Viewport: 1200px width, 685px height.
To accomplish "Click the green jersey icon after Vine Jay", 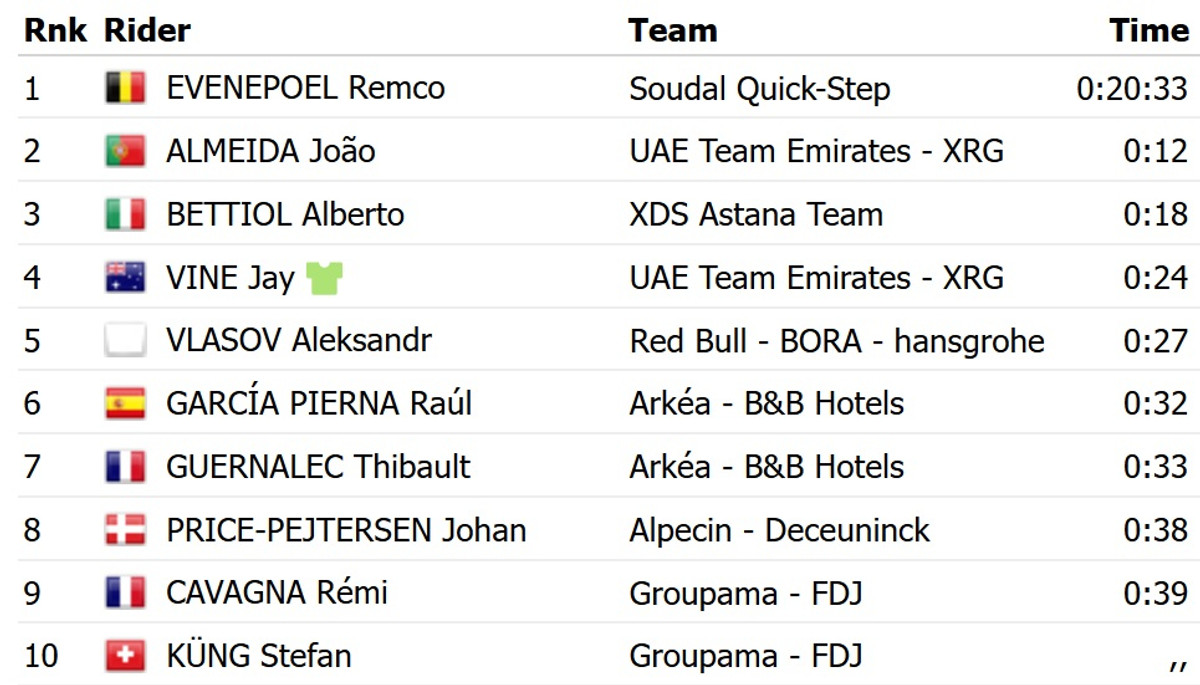I will point(325,278).
